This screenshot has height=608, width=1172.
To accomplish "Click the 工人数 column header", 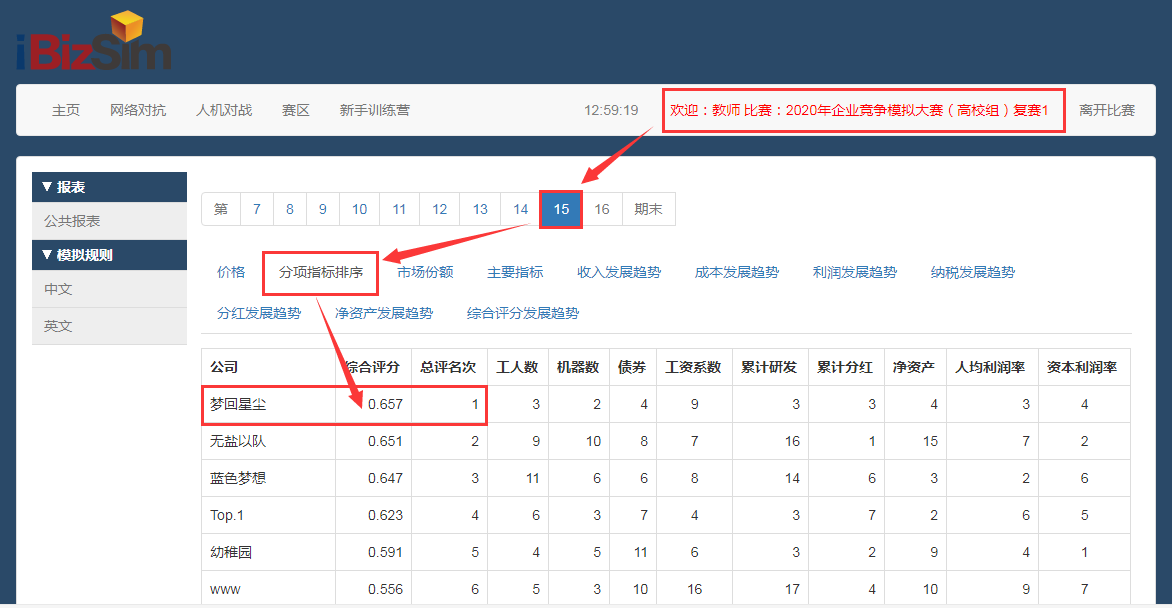I will (517, 367).
